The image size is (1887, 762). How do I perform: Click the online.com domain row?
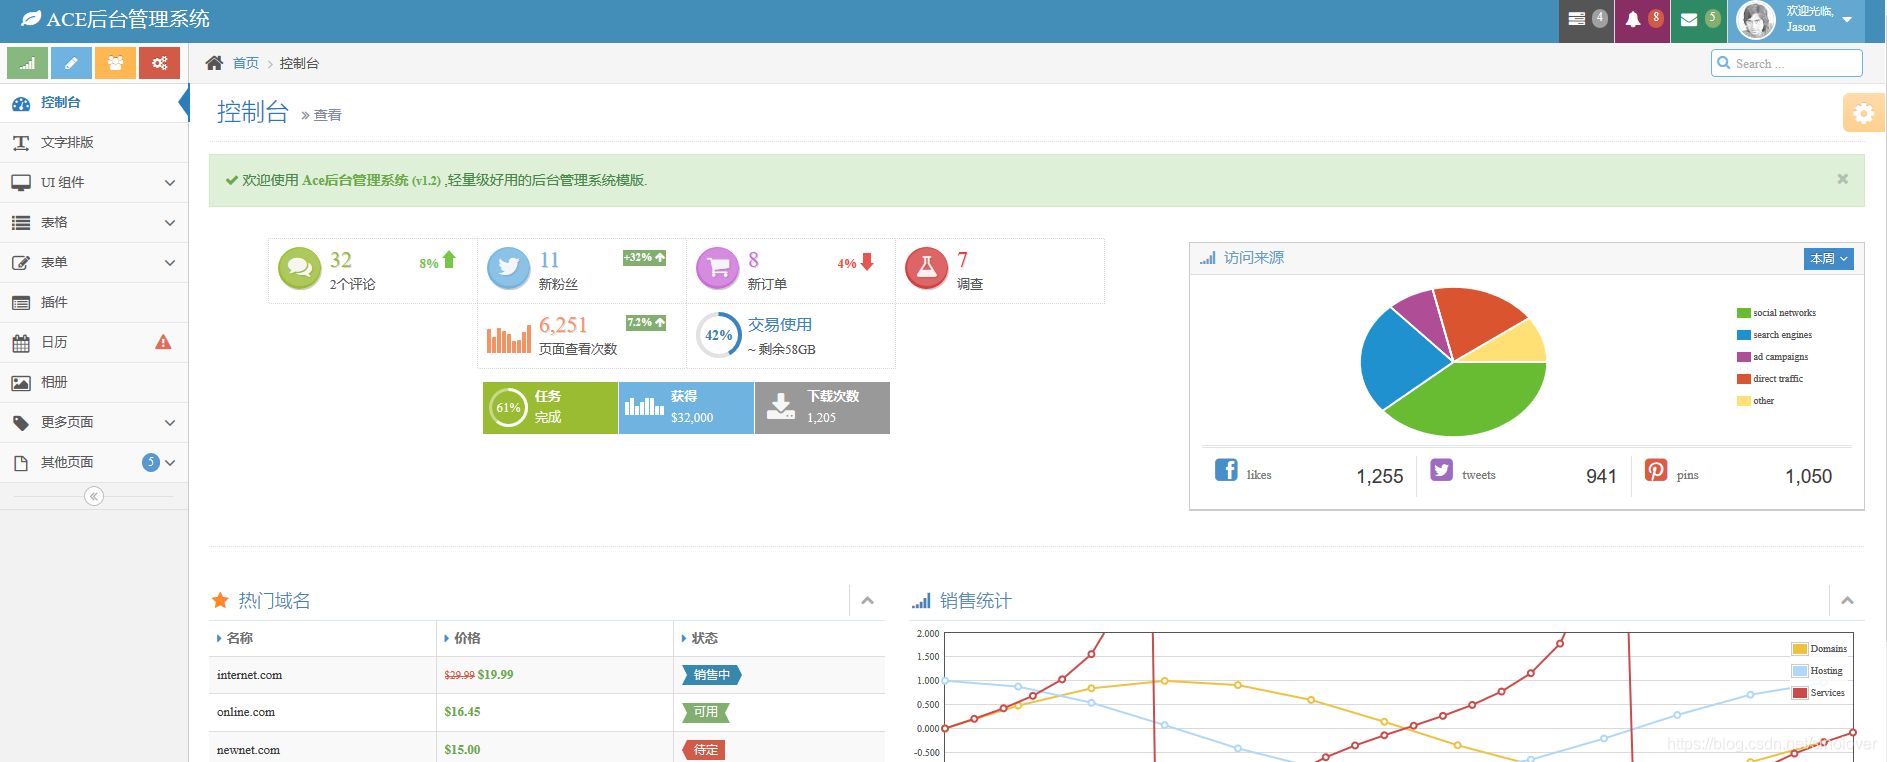point(547,712)
